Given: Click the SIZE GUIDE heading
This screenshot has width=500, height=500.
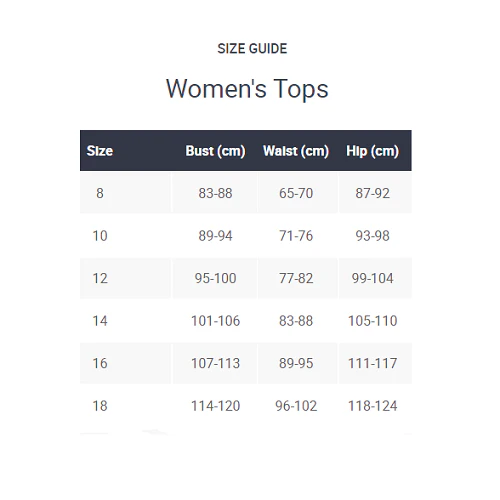Looking at the screenshot, I should pos(252,49).
